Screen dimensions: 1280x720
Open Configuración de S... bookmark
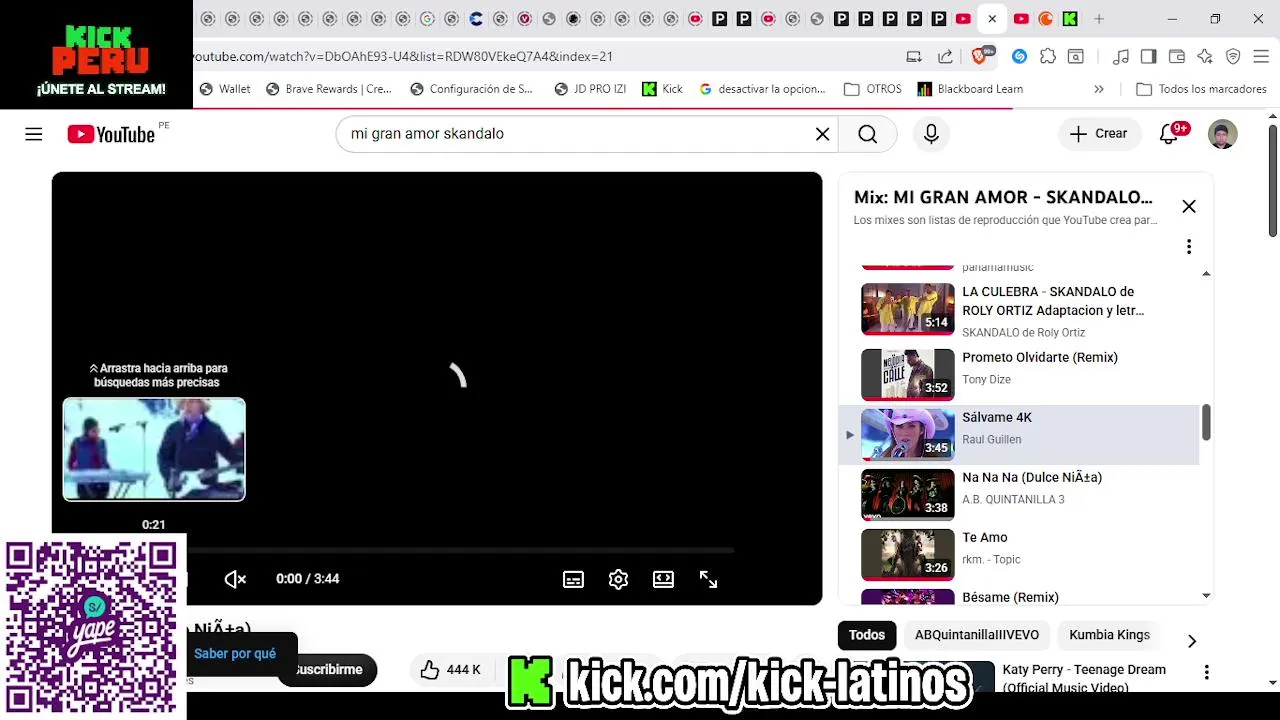point(471,89)
